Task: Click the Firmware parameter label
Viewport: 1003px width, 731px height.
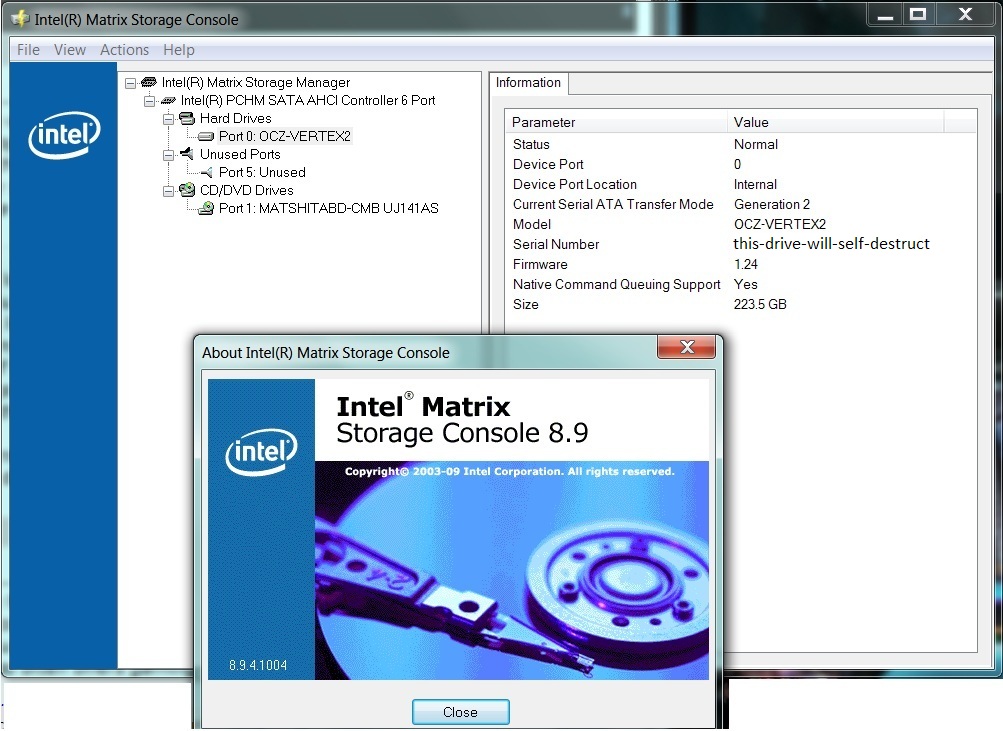Action: pos(540,264)
